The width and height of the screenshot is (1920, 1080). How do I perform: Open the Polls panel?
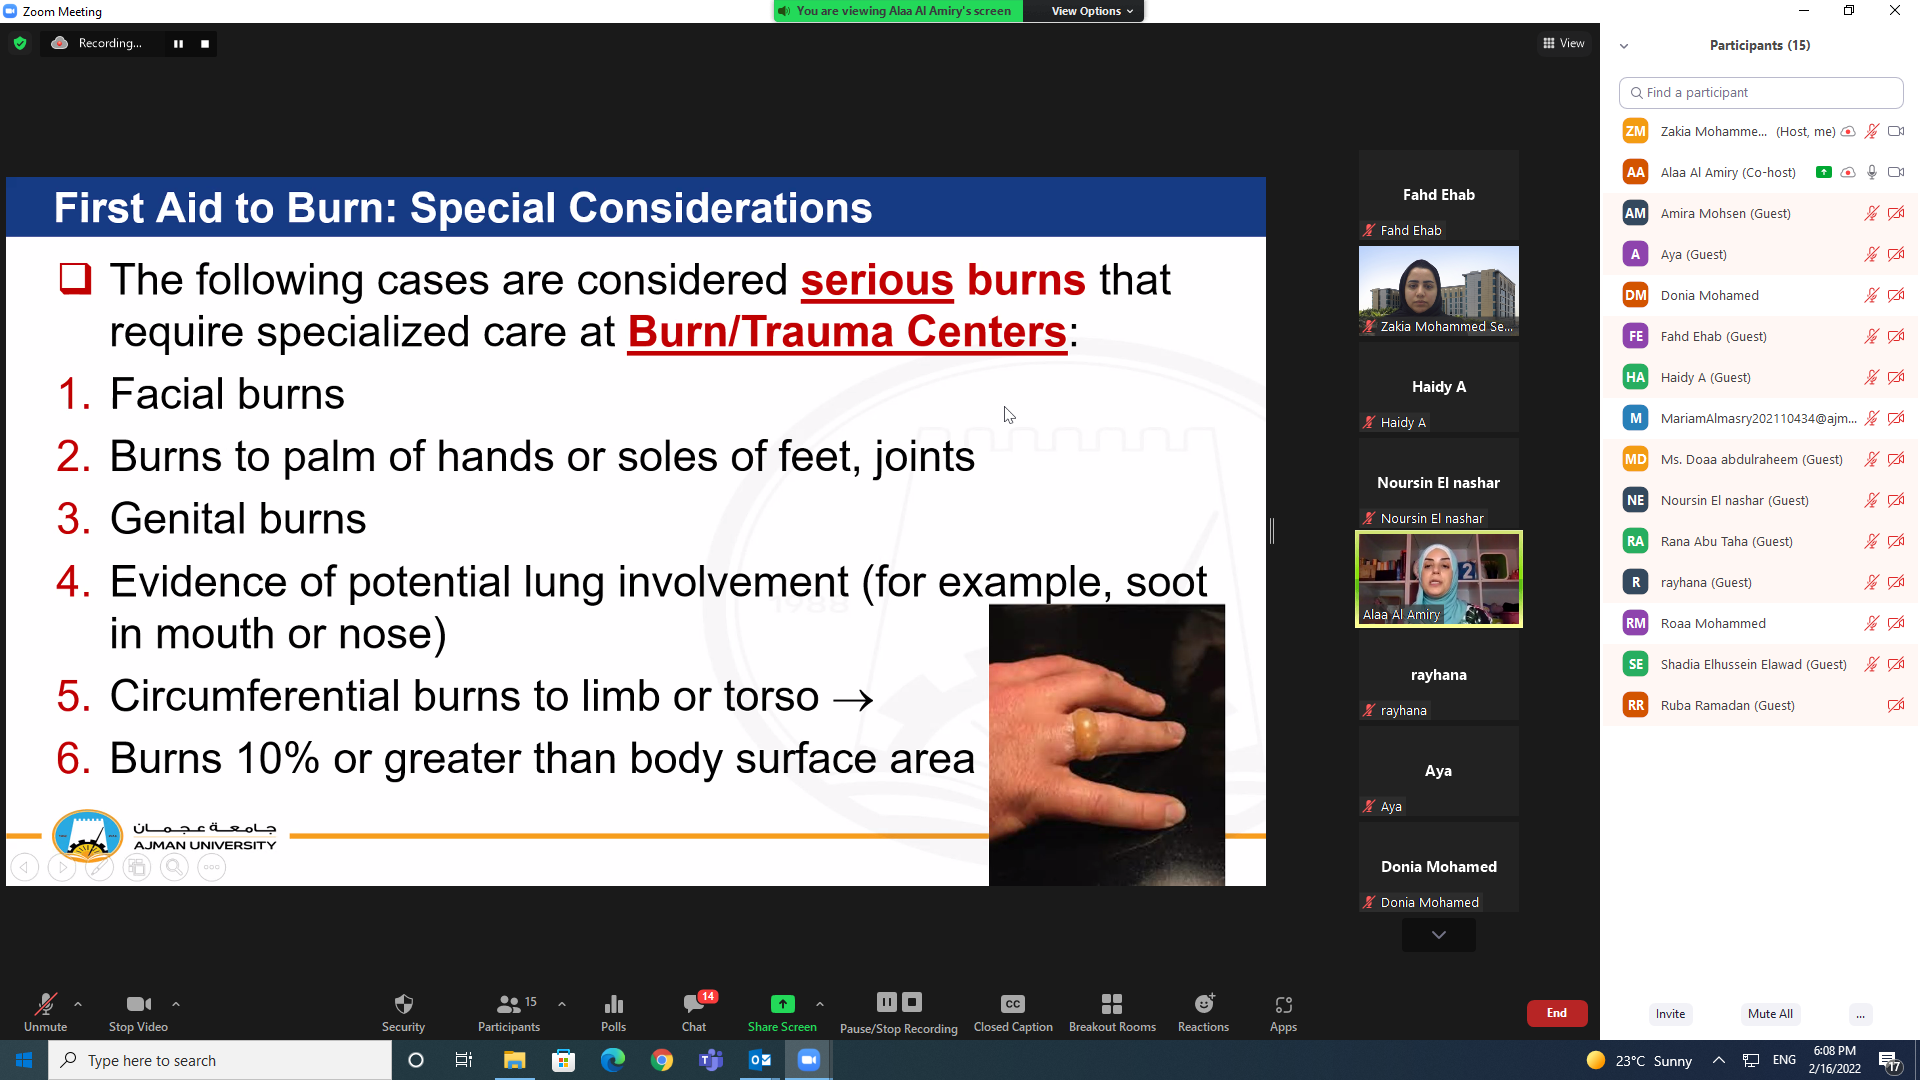click(x=613, y=1011)
